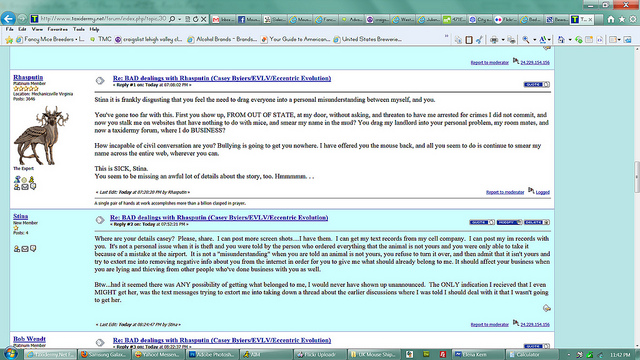Viewport: 640px width, 360px height.
Task: Click email envelope icon under Rhasputin's avatar
Action: [x=25, y=187]
